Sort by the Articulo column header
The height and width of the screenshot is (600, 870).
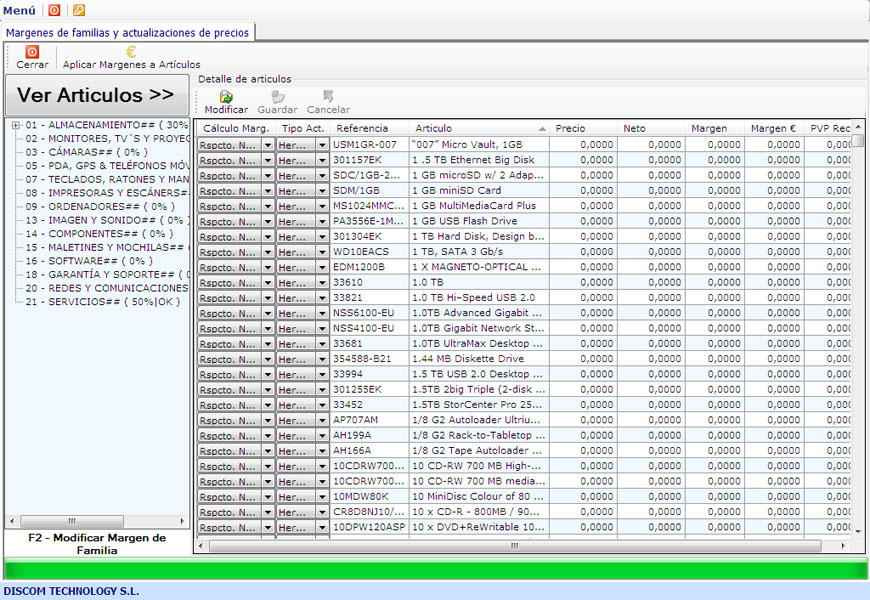[478, 128]
